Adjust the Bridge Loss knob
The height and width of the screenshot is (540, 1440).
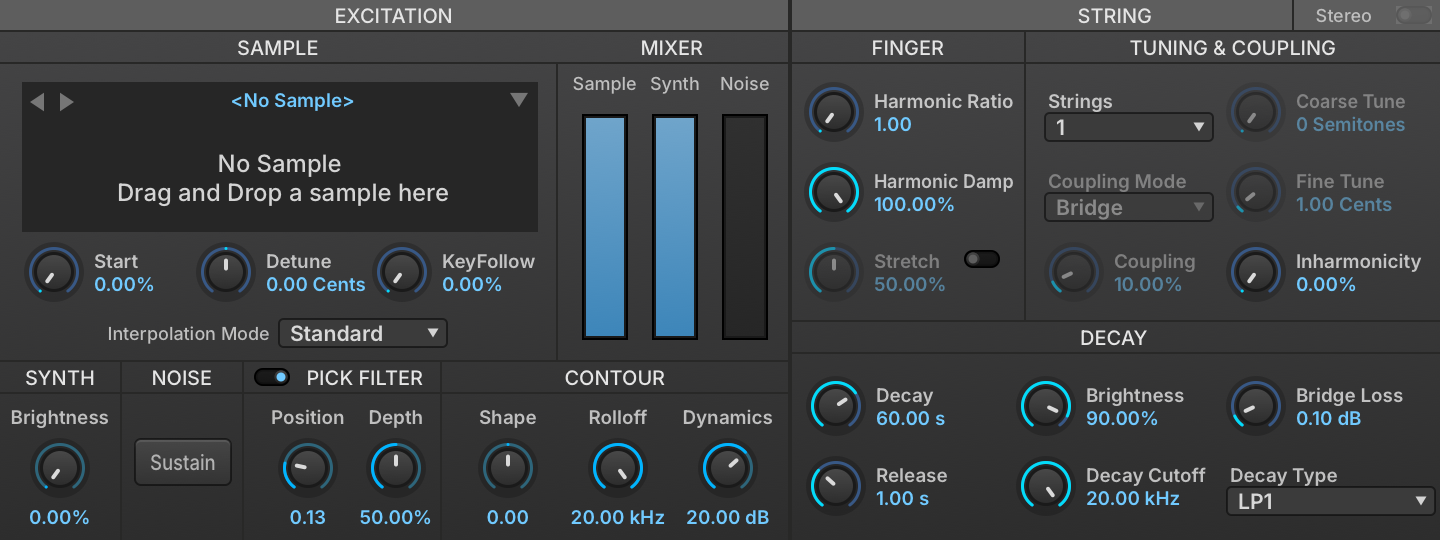point(1255,406)
